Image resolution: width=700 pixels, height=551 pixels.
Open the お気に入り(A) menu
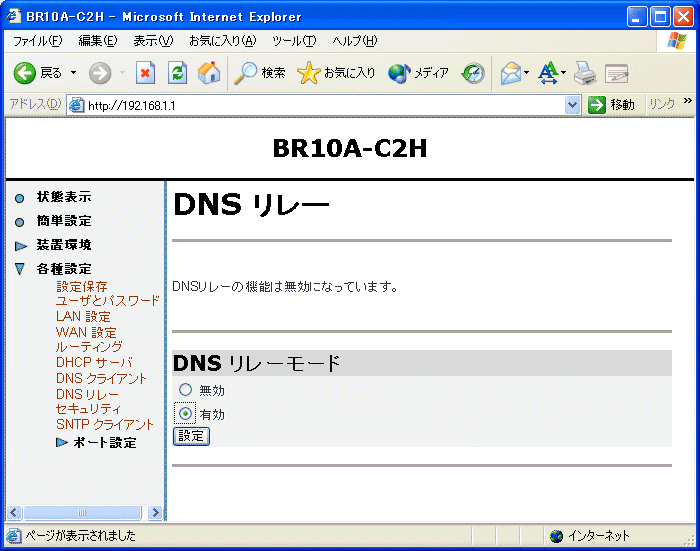pyautogui.click(x=222, y=41)
